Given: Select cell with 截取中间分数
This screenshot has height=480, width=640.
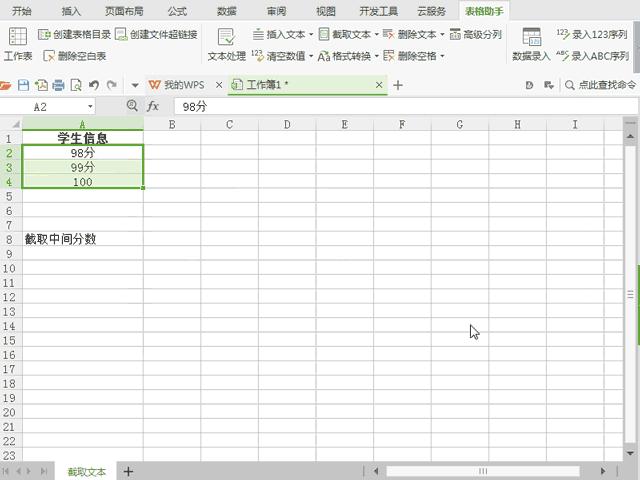Looking at the screenshot, I should [83, 239].
